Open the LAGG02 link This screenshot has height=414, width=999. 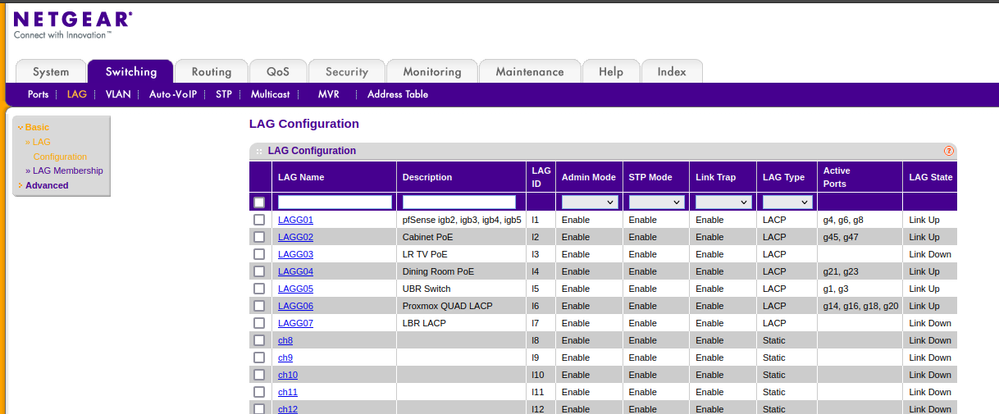(296, 237)
